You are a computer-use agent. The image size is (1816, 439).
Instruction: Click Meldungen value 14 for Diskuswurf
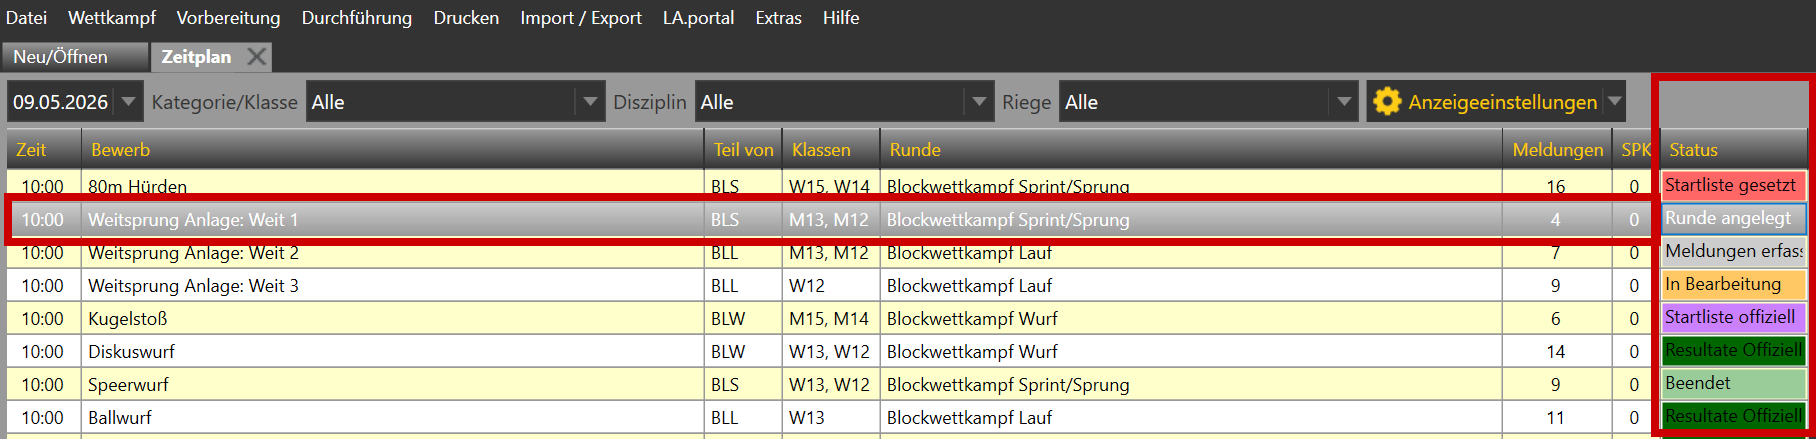click(x=1556, y=351)
